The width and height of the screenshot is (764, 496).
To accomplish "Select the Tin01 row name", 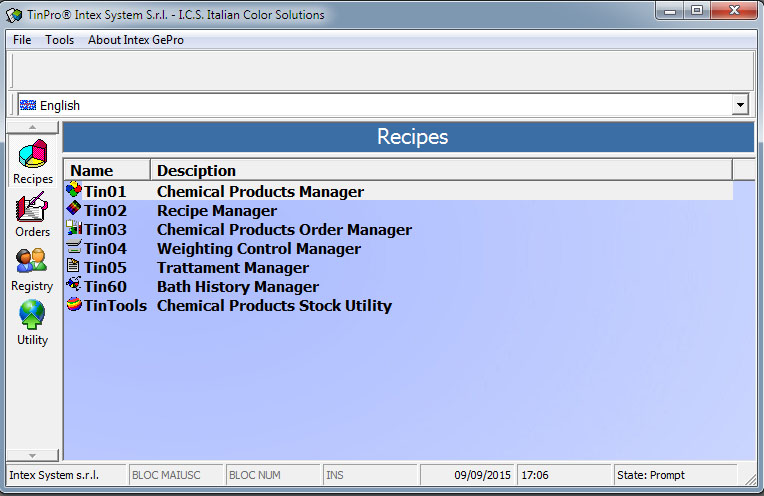I will point(105,191).
